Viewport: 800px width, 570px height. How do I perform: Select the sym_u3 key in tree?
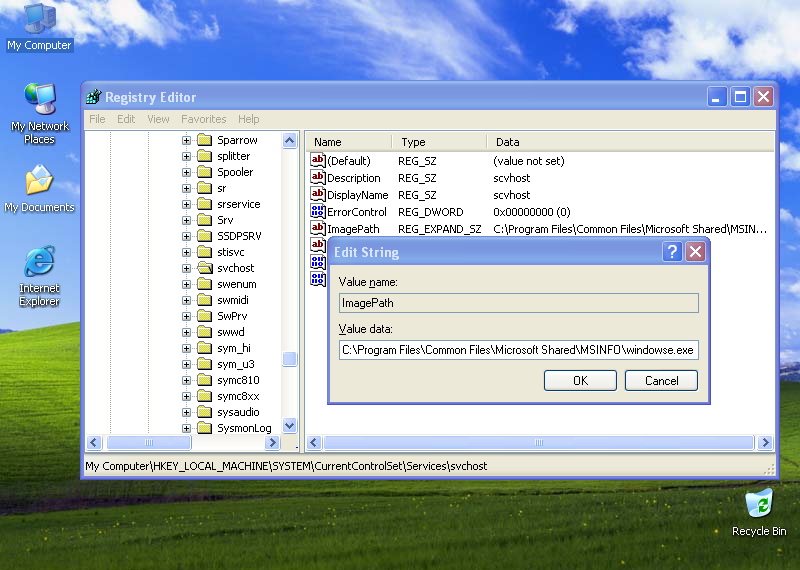pos(236,364)
